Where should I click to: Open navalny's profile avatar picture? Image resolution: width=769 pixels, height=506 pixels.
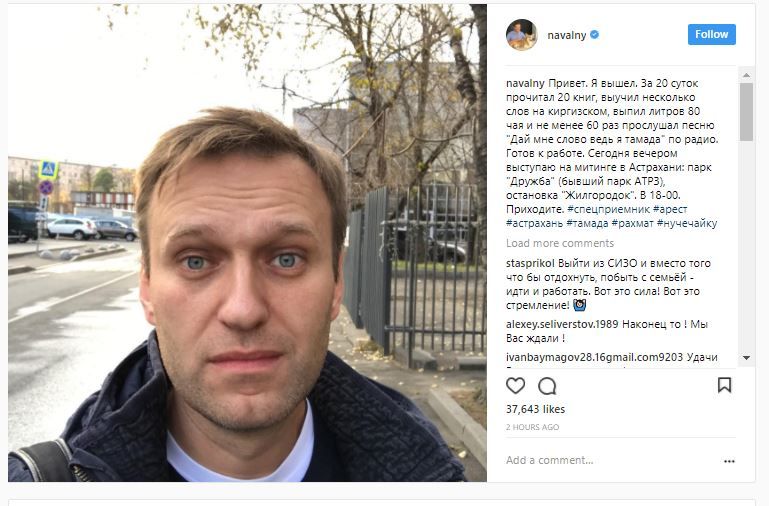click(x=522, y=35)
